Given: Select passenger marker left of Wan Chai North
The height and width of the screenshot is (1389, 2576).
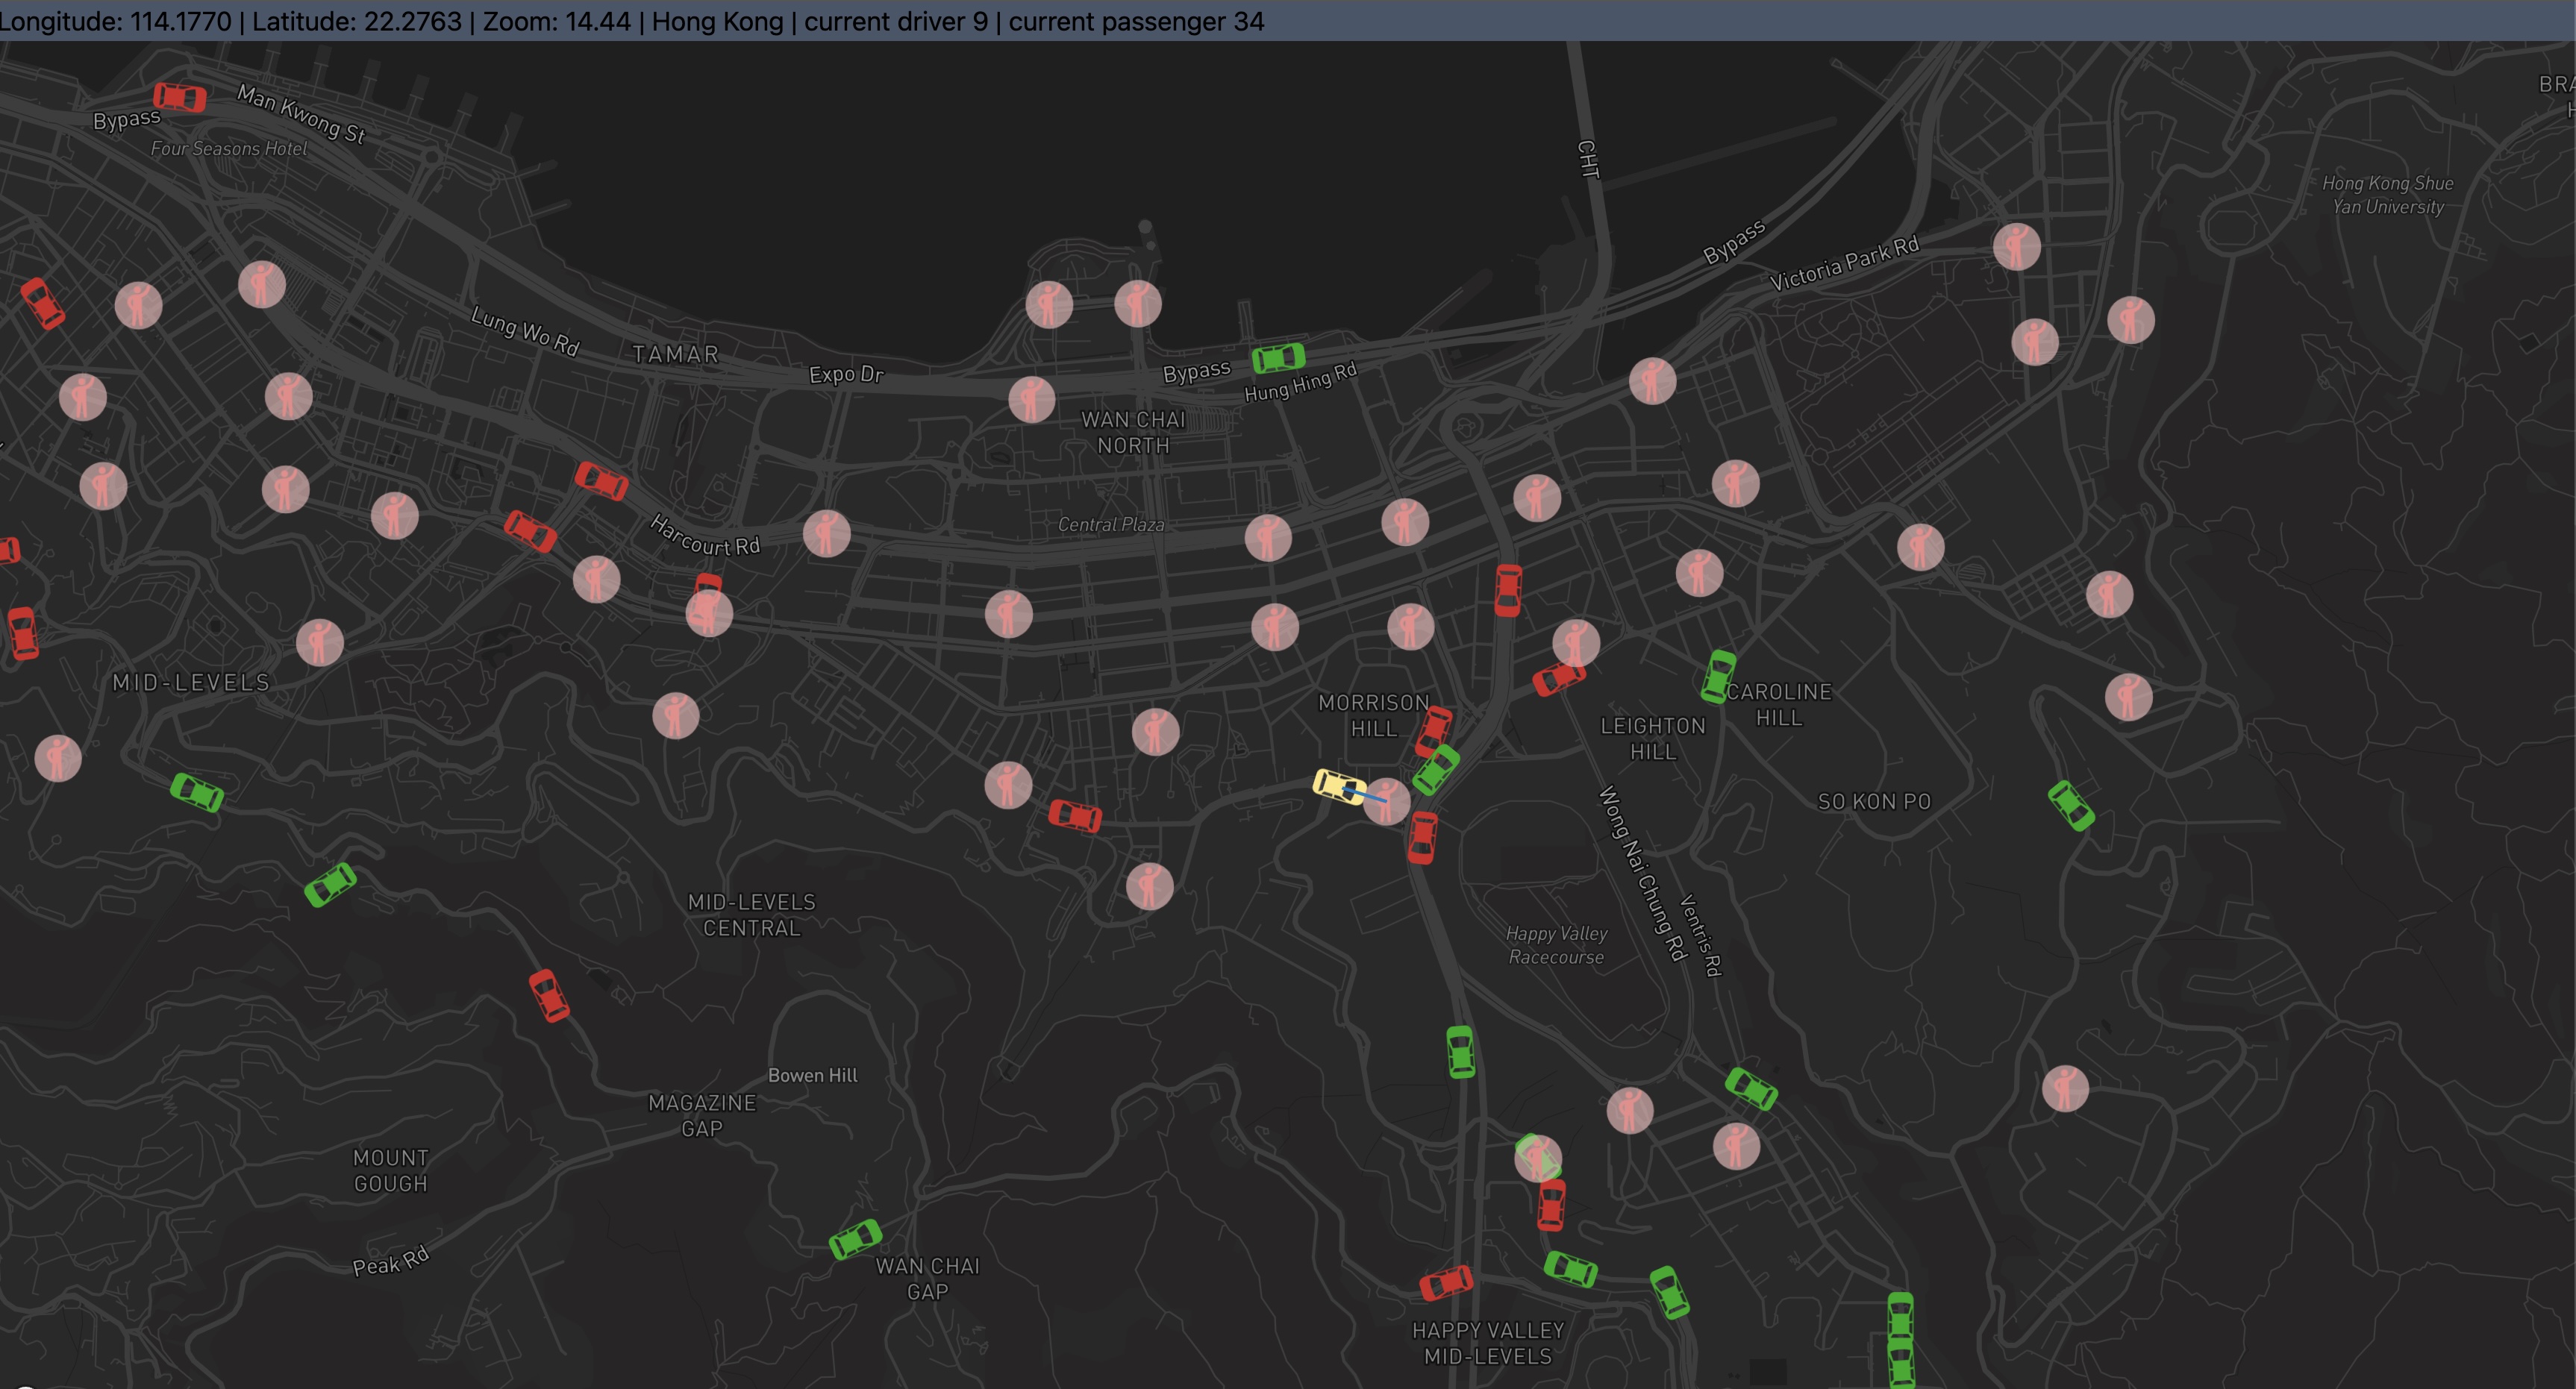Looking at the screenshot, I should point(1031,399).
